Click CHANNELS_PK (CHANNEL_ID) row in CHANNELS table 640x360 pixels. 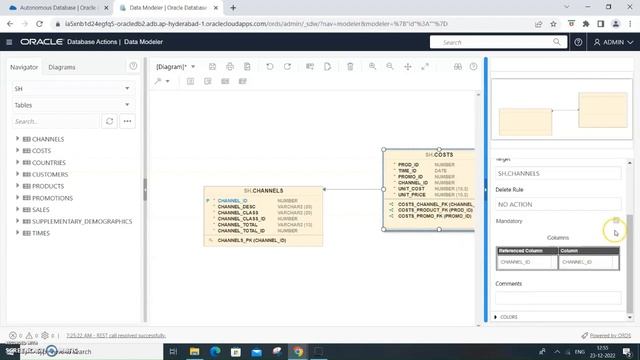[x=251, y=240]
